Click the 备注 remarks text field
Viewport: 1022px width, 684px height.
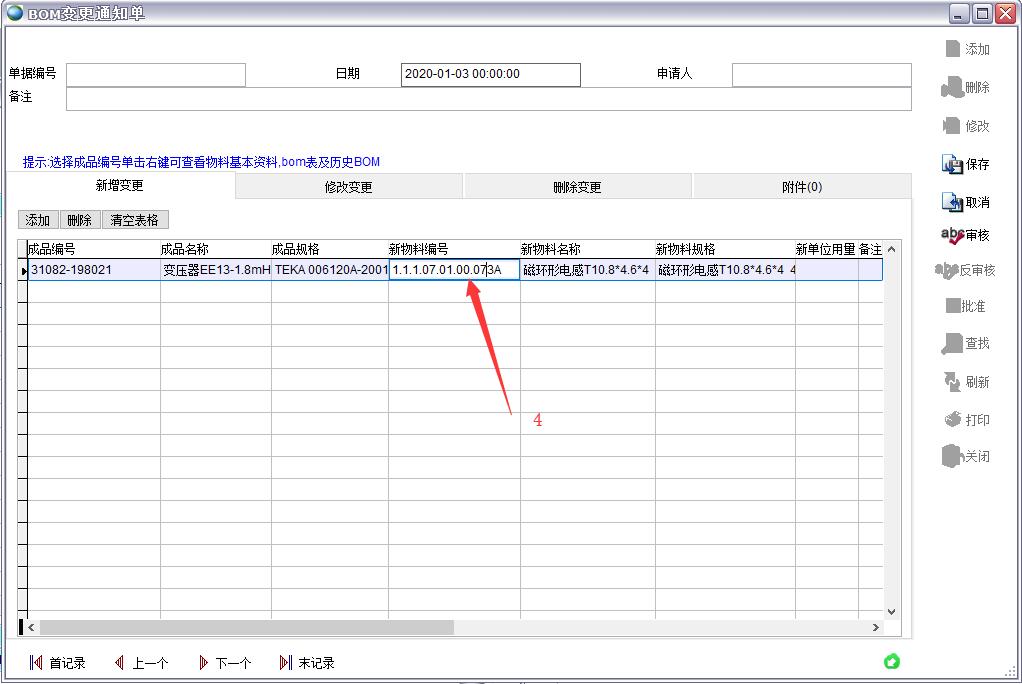click(x=488, y=98)
